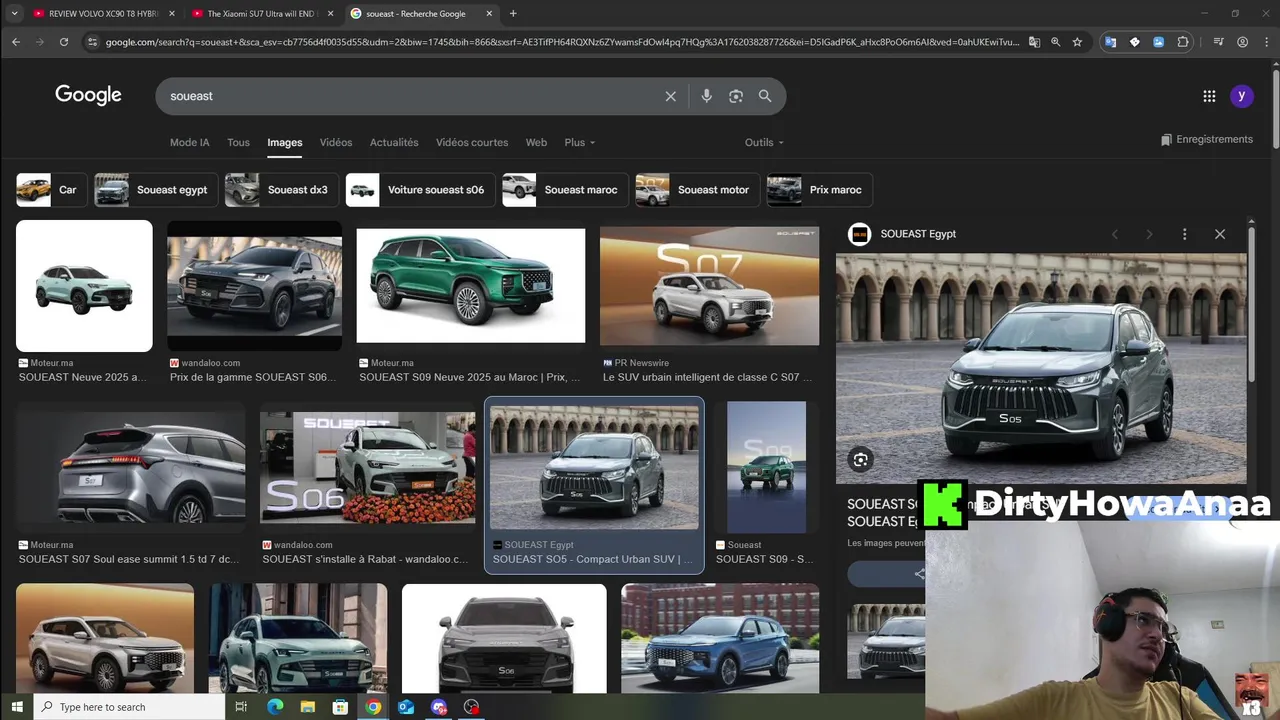Open Microsoft Store from taskbar
The height and width of the screenshot is (720, 1280).
point(340,707)
